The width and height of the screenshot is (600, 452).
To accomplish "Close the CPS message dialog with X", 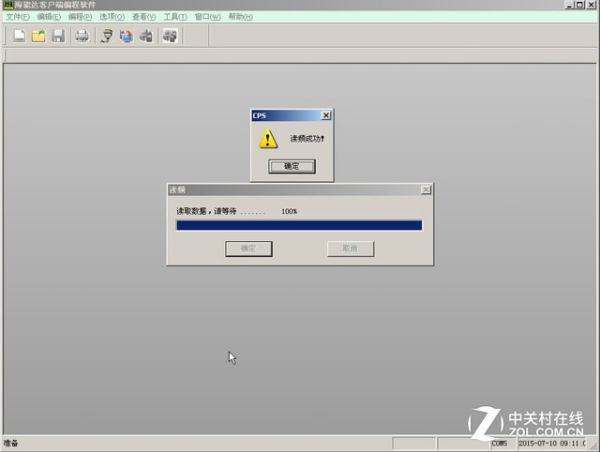I will pyautogui.click(x=326, y=115).
